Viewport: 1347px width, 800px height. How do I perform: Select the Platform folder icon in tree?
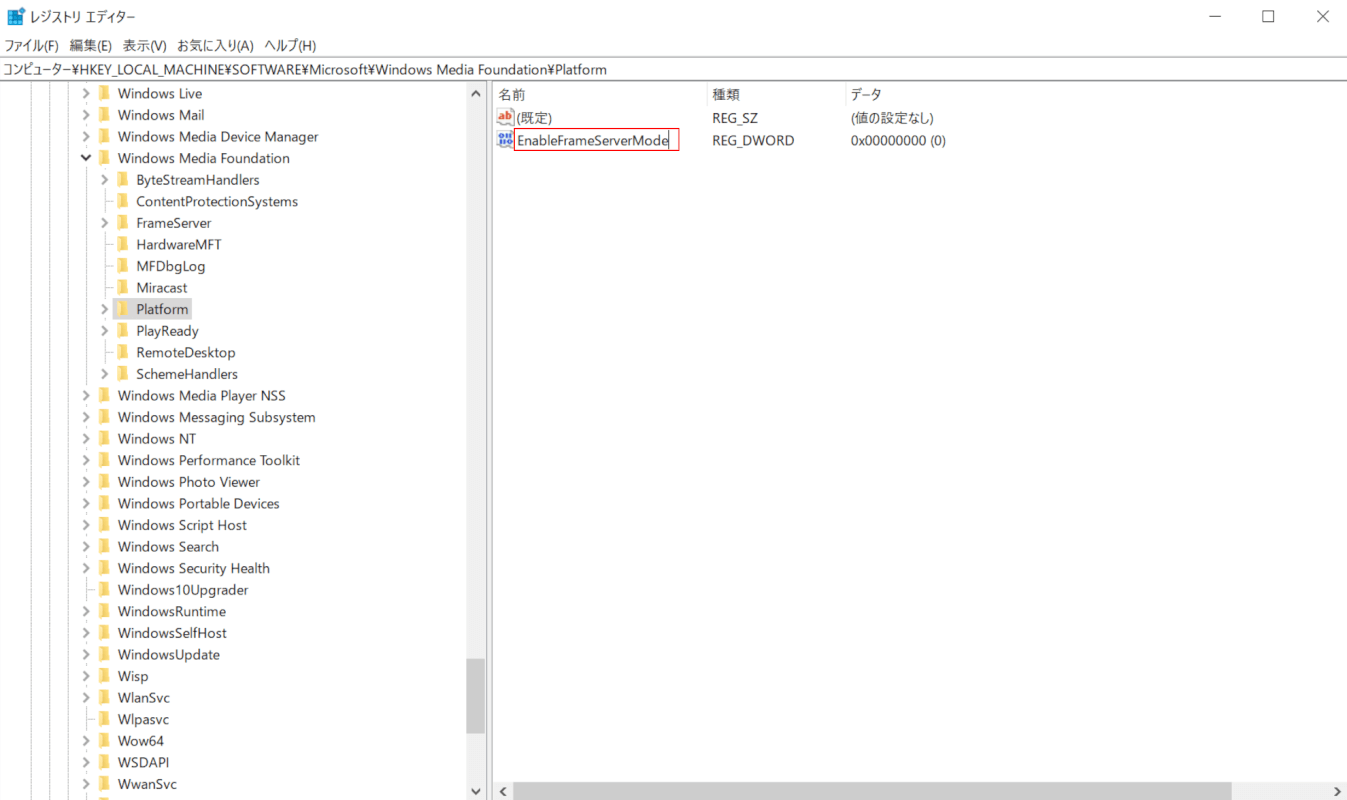(123, 309)
